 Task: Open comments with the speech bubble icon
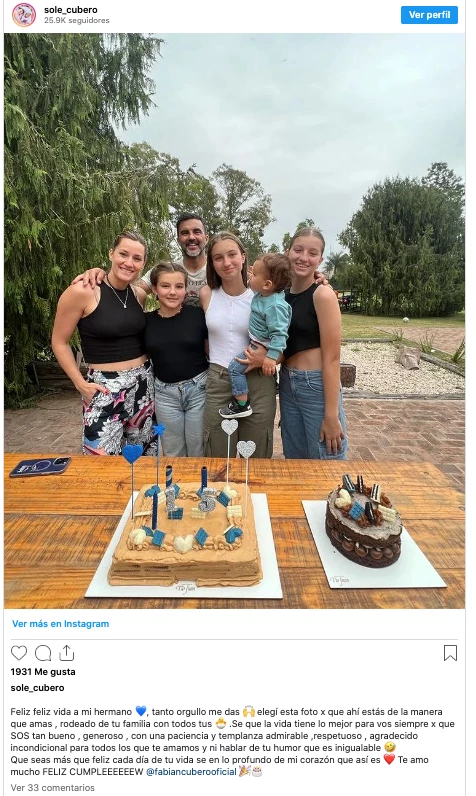coord(43,653)
